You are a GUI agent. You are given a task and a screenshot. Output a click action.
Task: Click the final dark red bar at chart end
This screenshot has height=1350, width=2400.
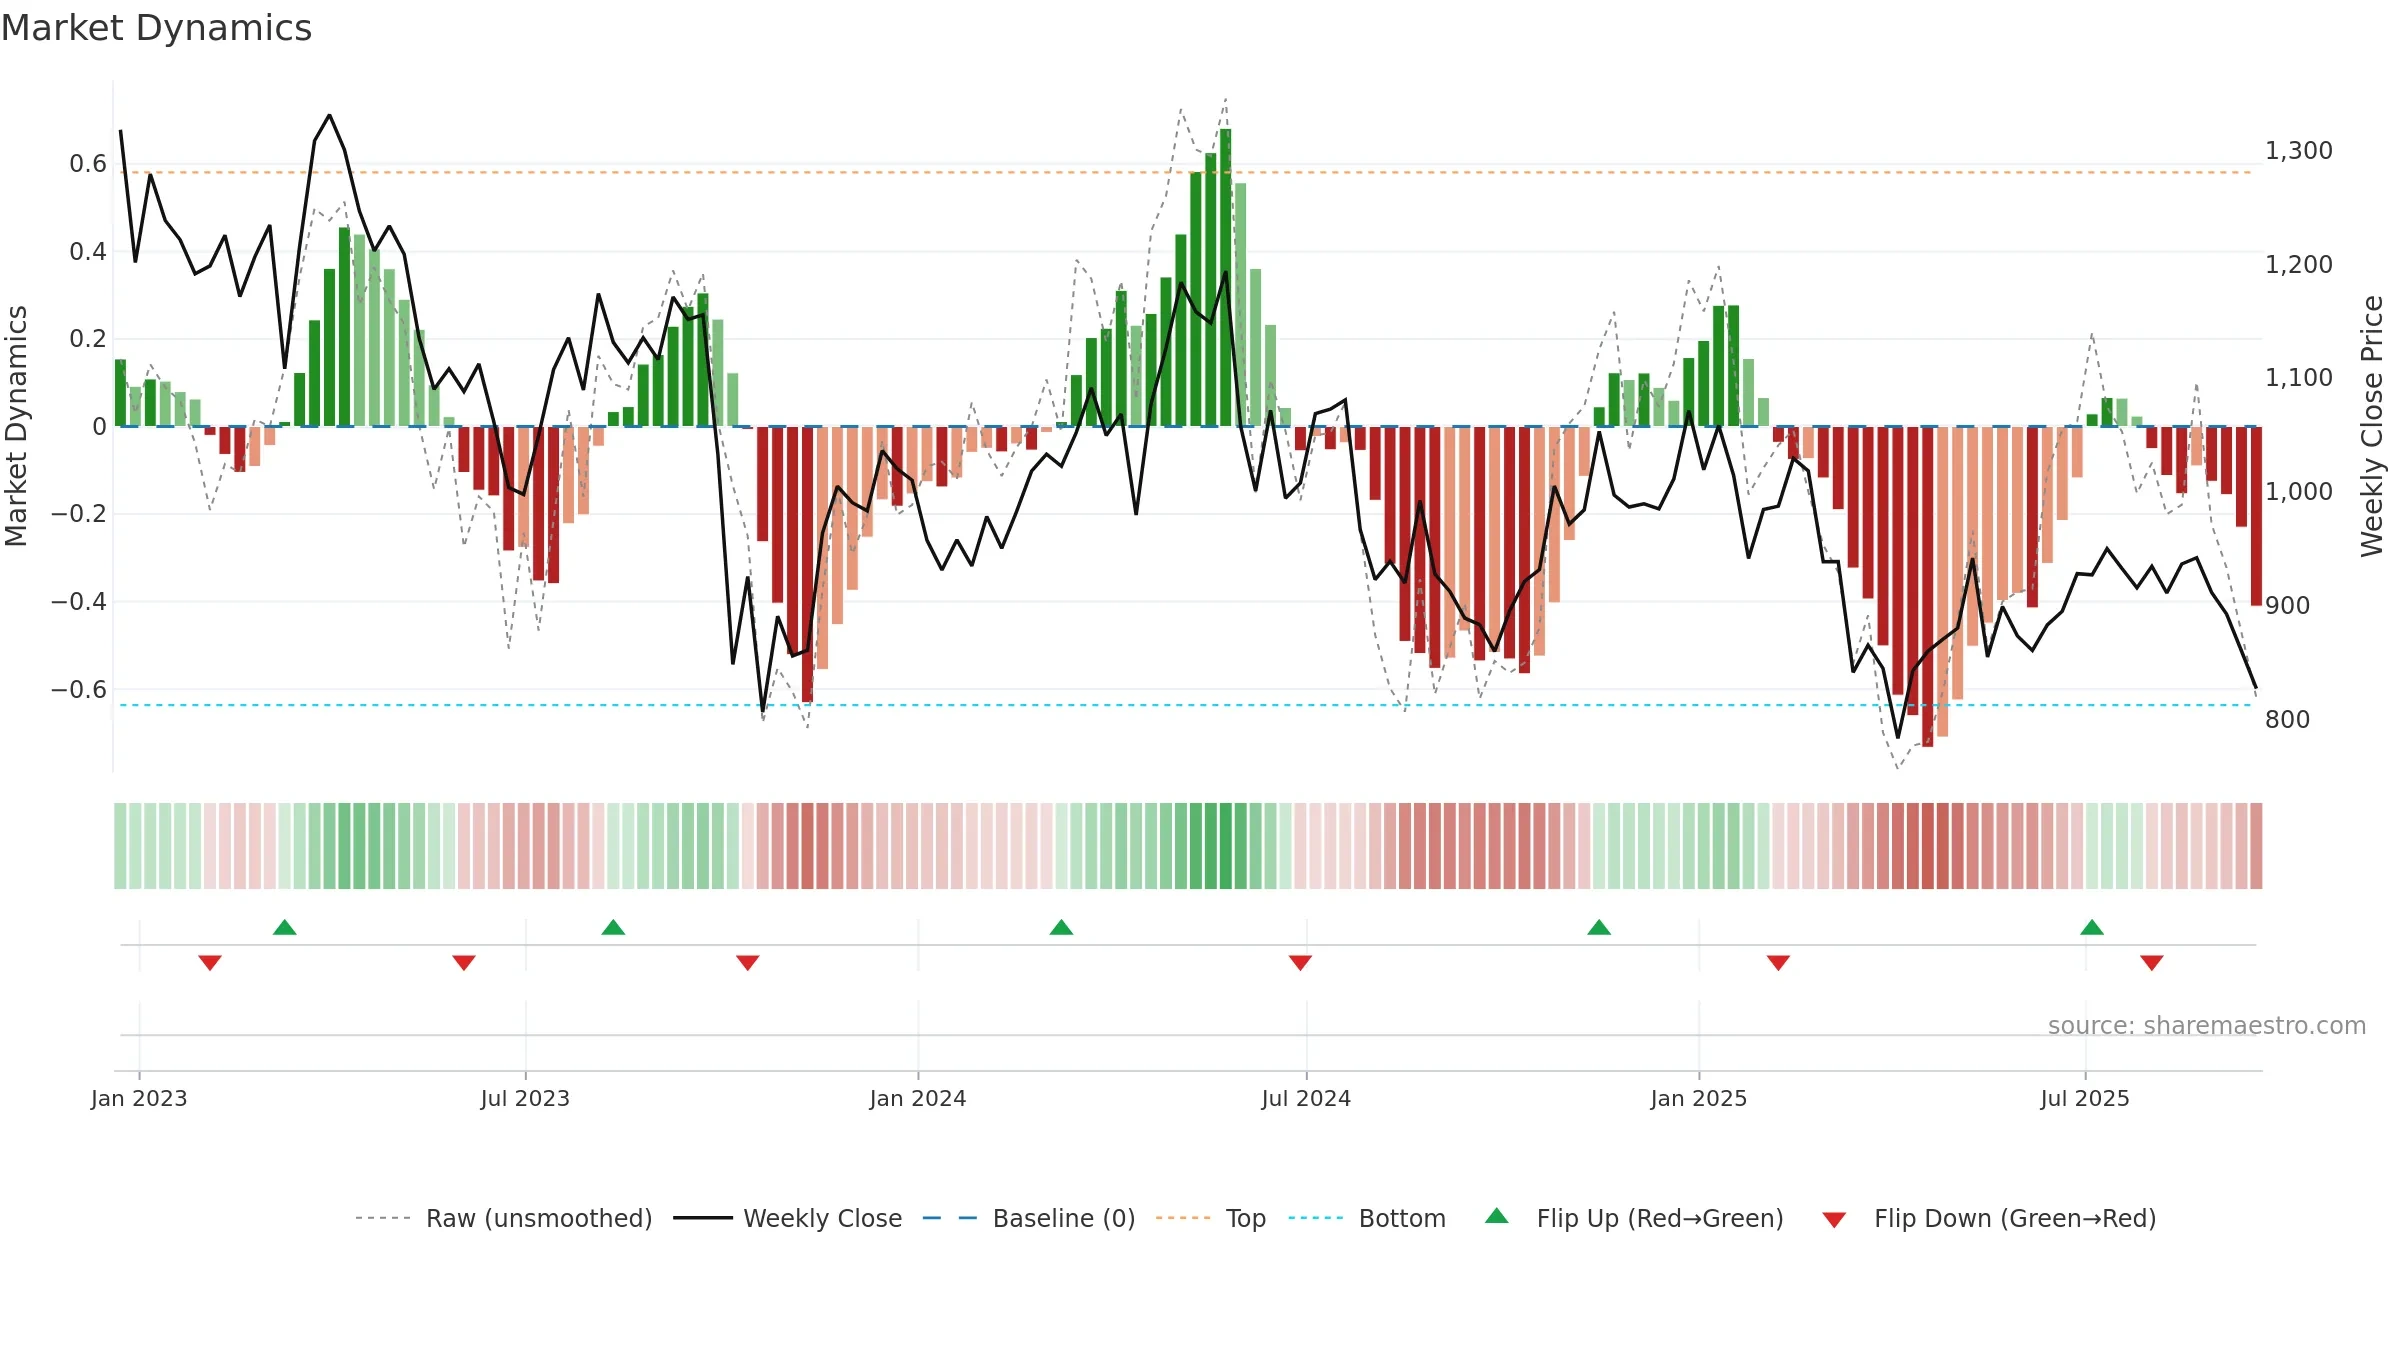coord(2256,516)
